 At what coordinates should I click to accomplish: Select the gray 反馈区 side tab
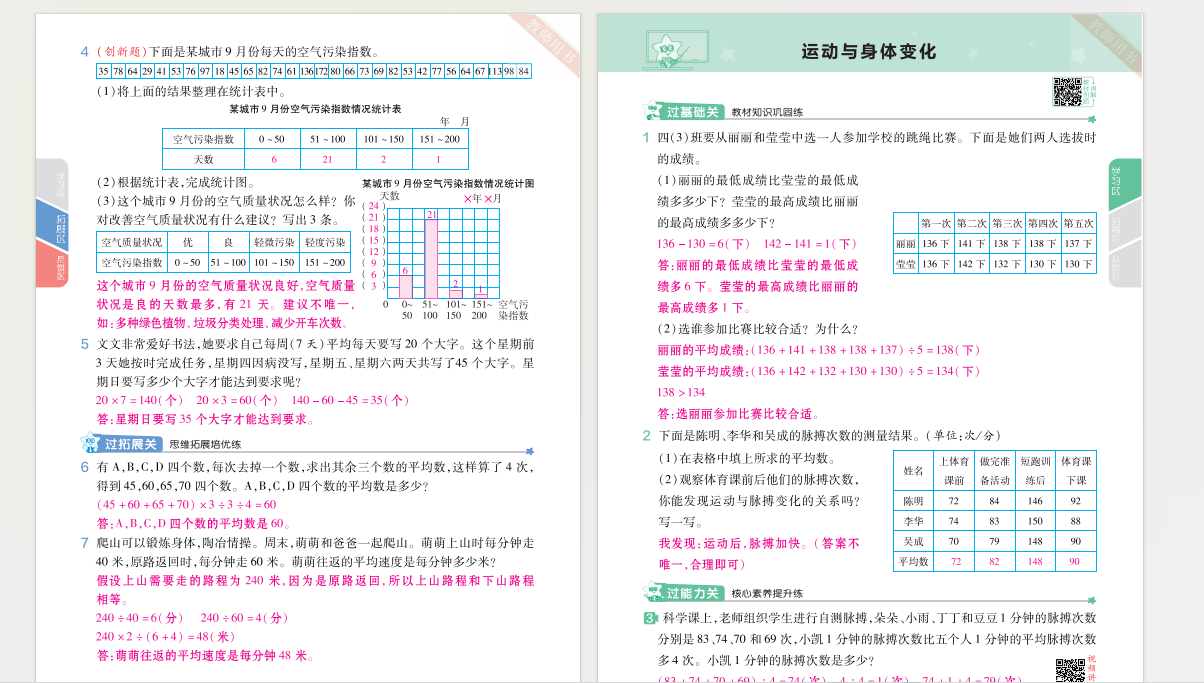[x=1125, y=265]
